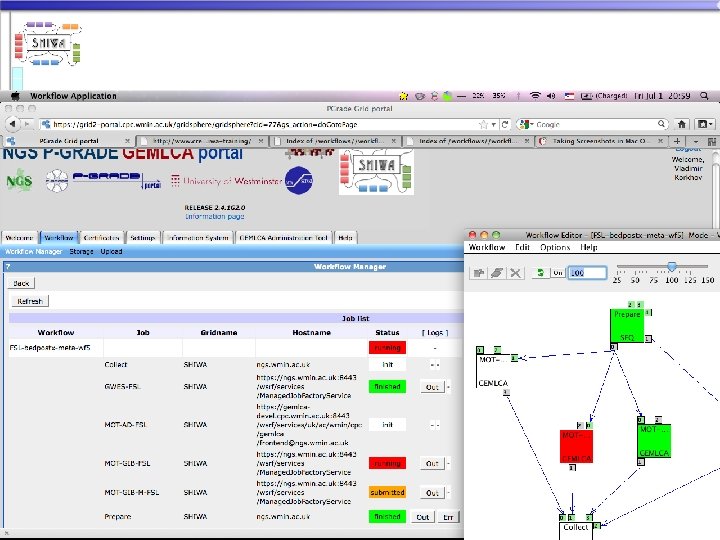Open the Certificates portal tab
Image resolution: width=720 pixels, height=540 pixels.
coord(101,237)
